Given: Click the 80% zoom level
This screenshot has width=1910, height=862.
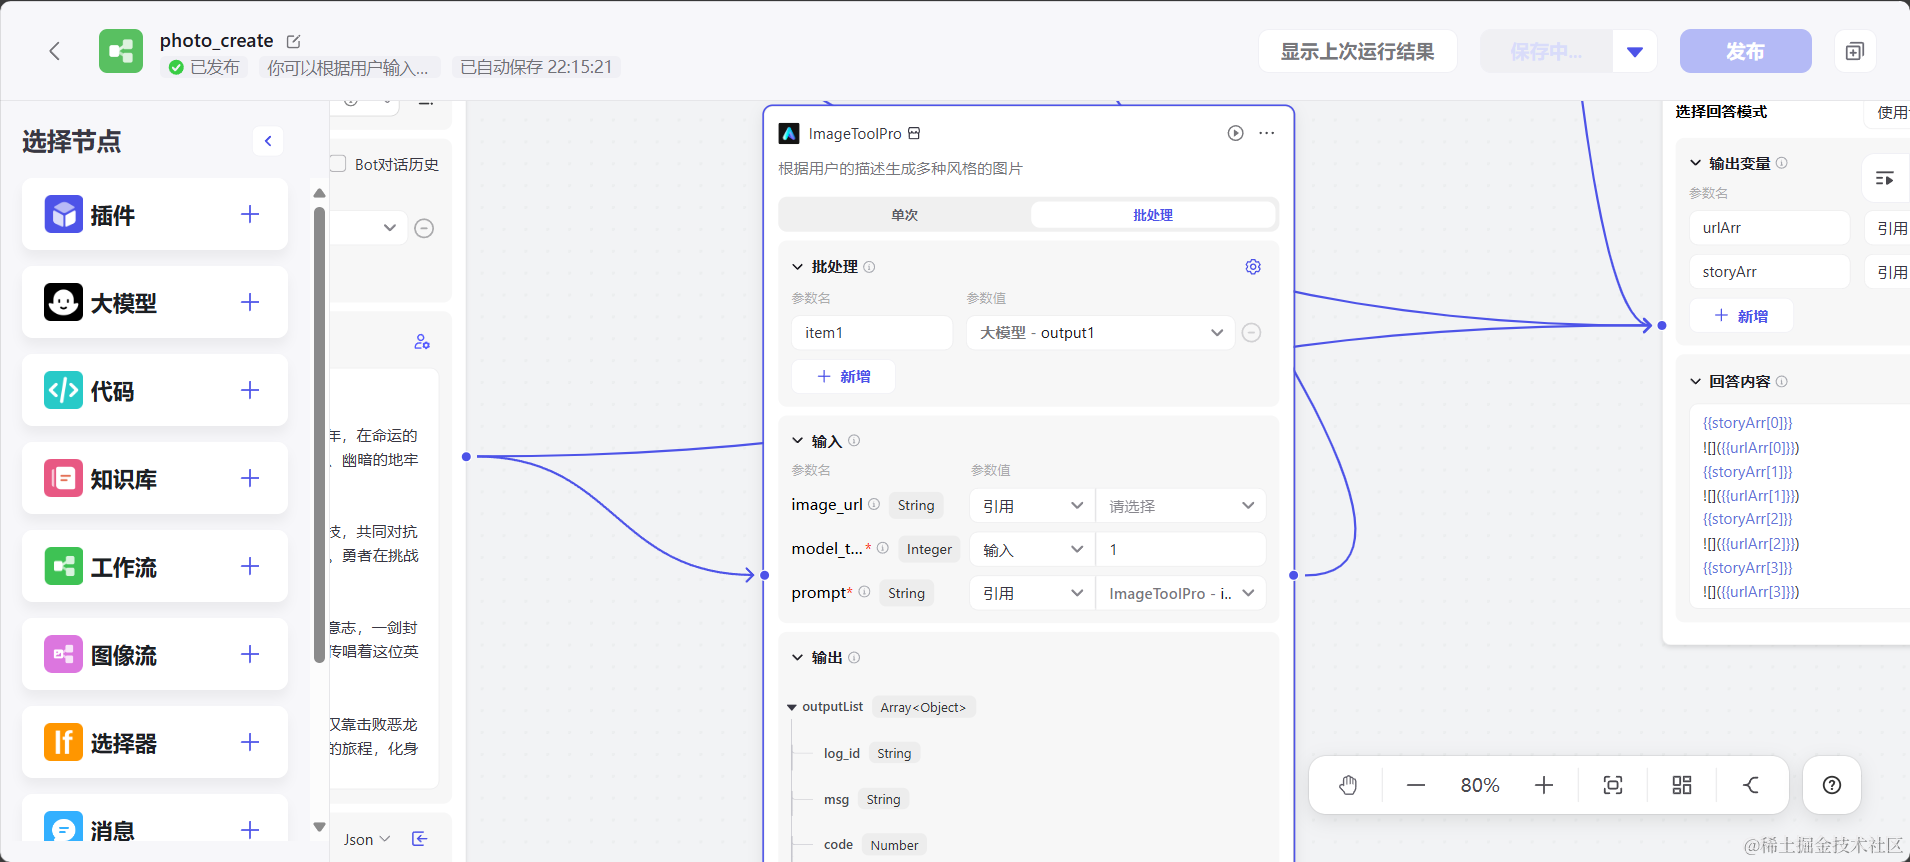Looking at the screenshot, I should tap(1480, 785).
